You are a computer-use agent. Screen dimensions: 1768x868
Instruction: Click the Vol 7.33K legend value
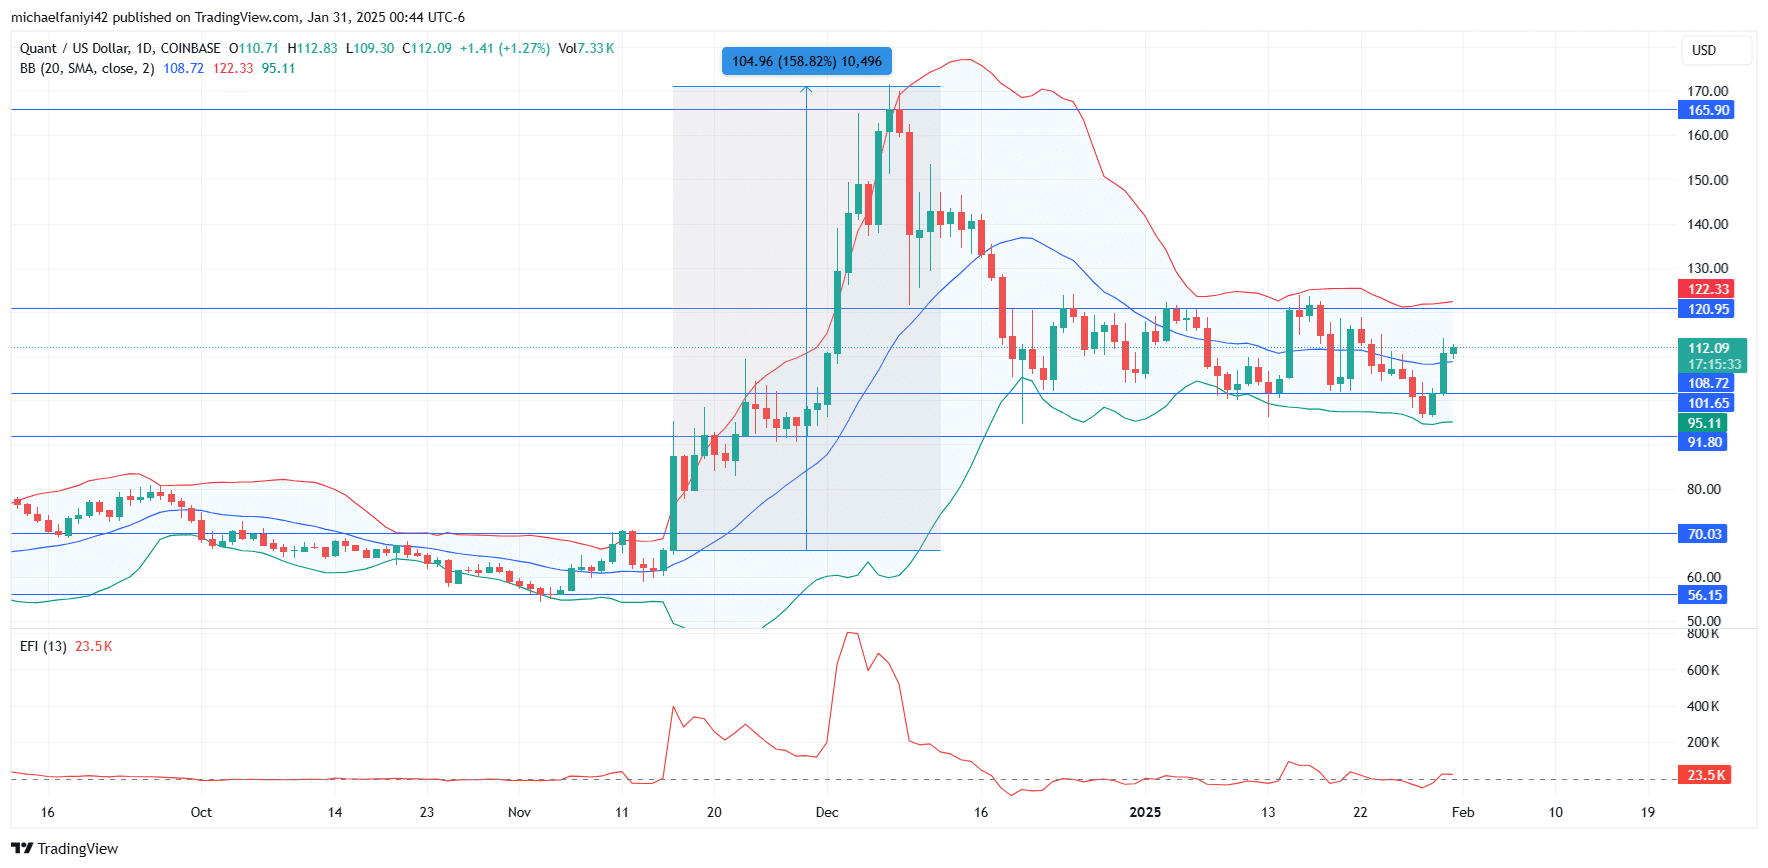pos(586,48)
